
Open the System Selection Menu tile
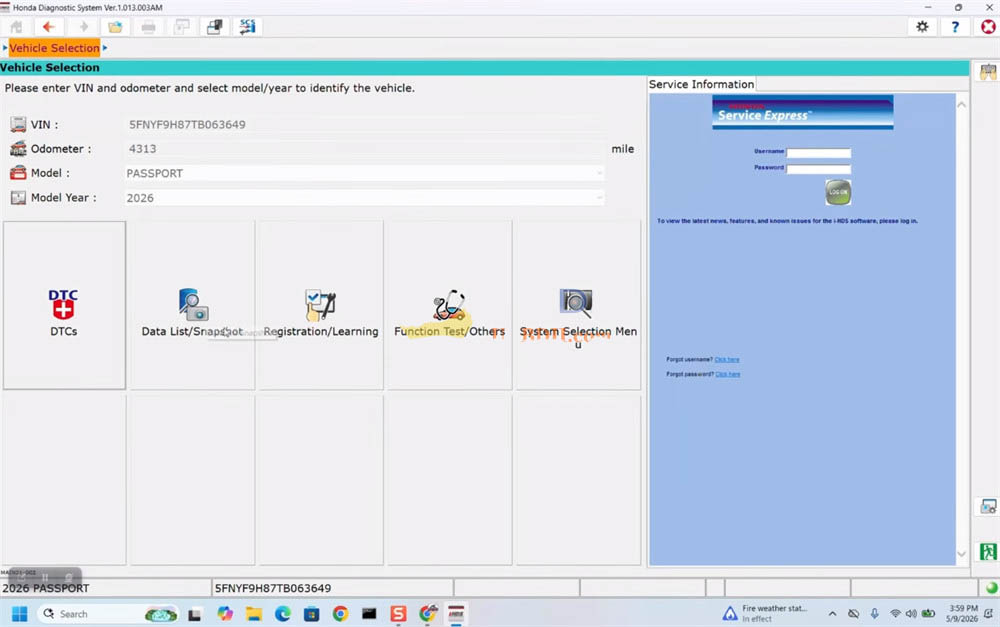[578, 305]
